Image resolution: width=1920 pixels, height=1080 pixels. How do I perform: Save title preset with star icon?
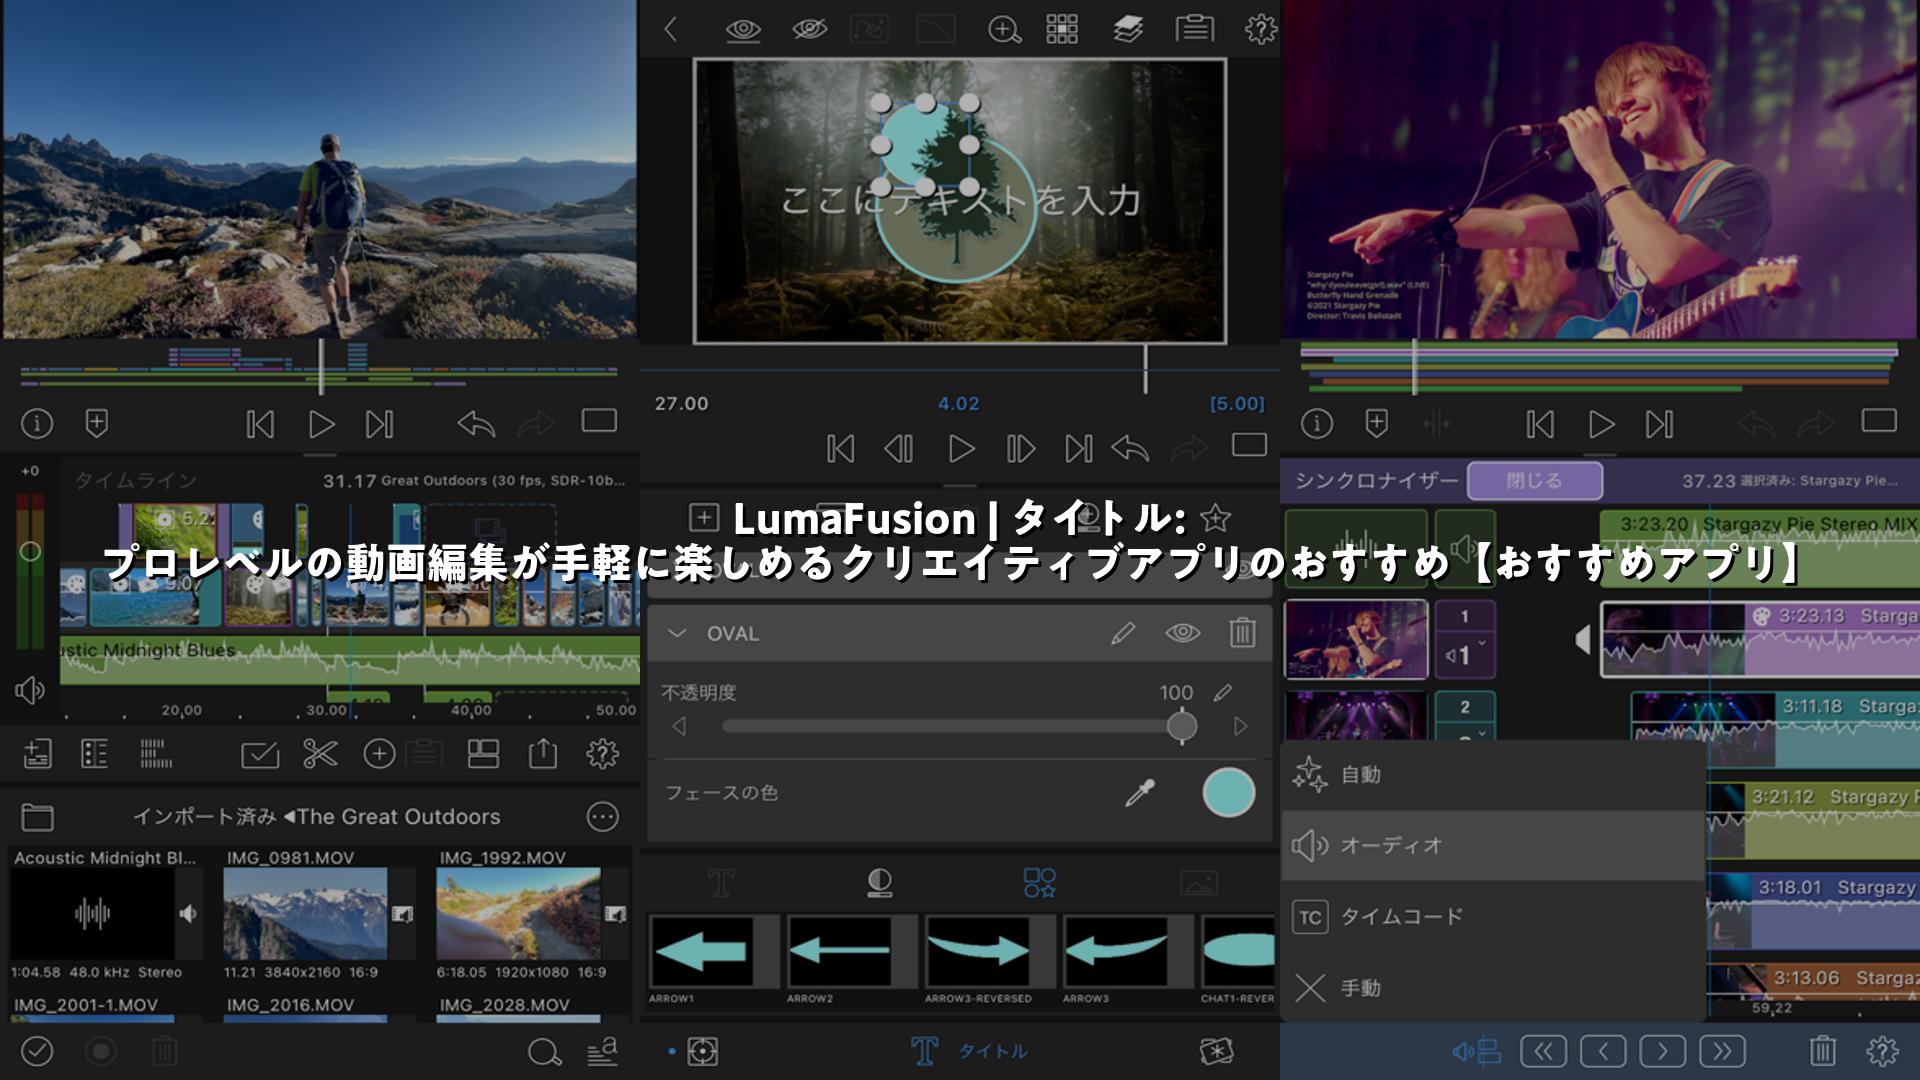click(x=1215, y=517)
